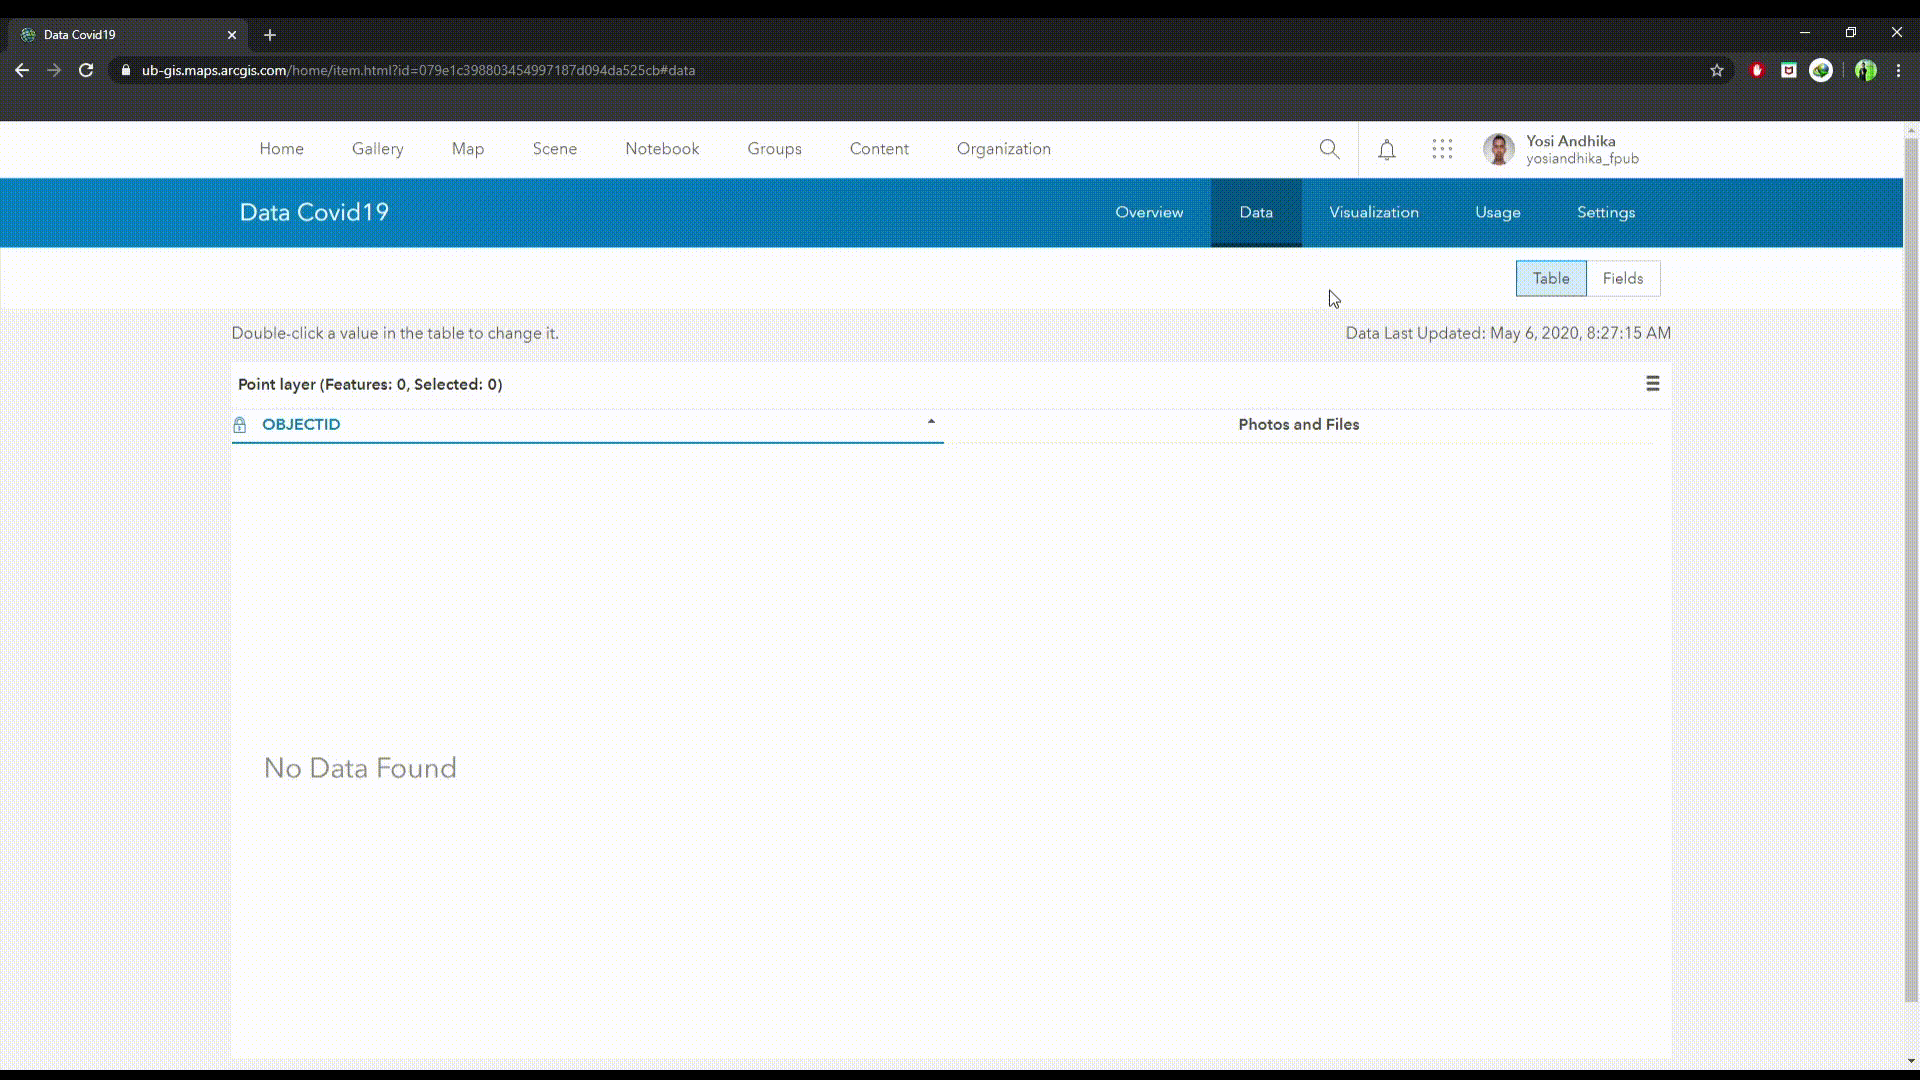This screenshot has width=1920, height=1080.
Task: Reload the browser page
Action: pos(86,70)
